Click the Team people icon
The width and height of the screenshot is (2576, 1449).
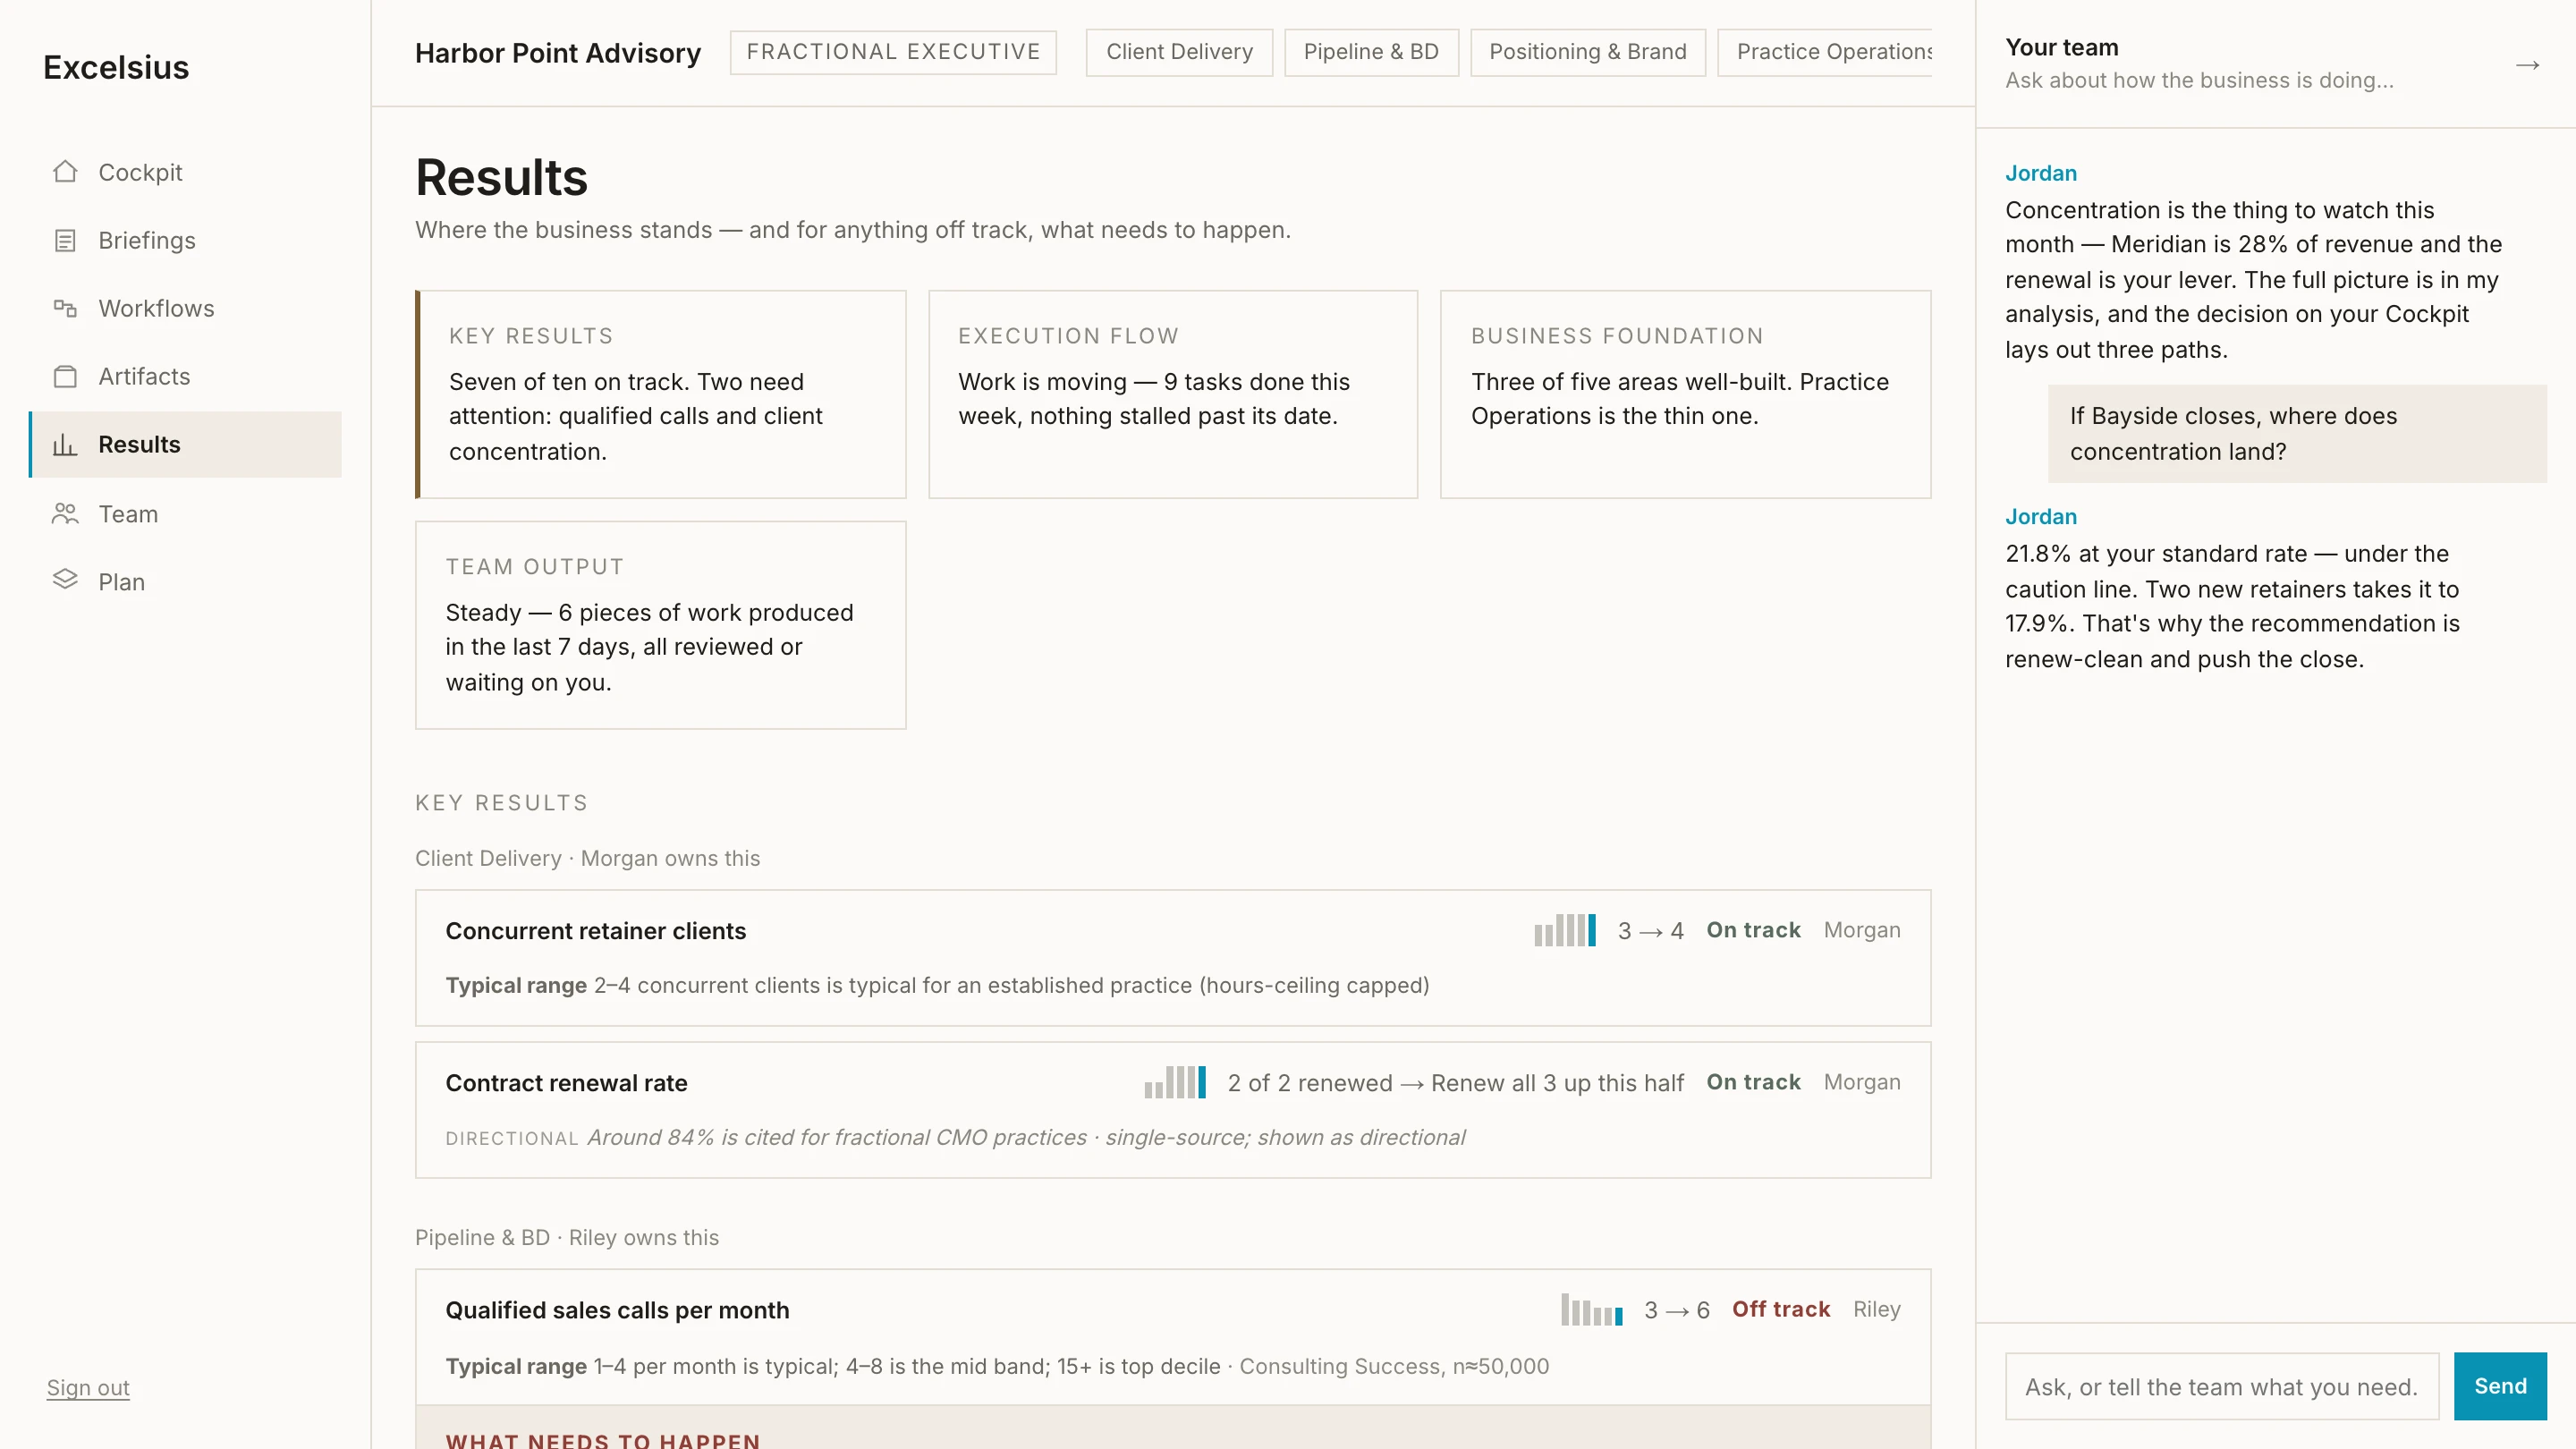point(65,514)
